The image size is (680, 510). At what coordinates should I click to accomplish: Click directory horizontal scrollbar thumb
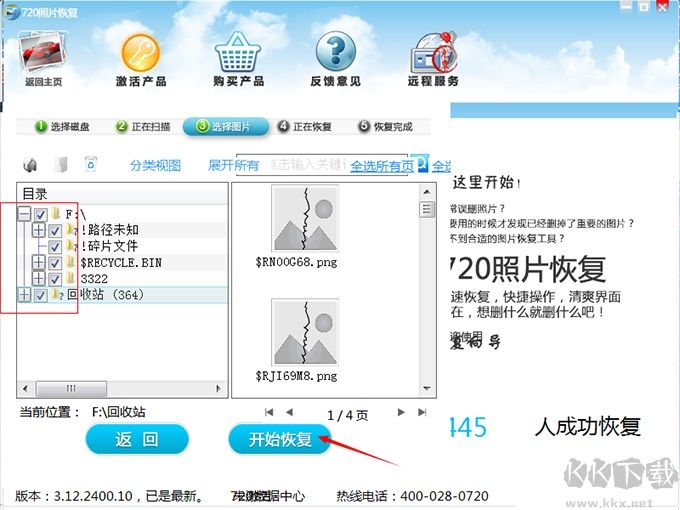pos(71,389)
